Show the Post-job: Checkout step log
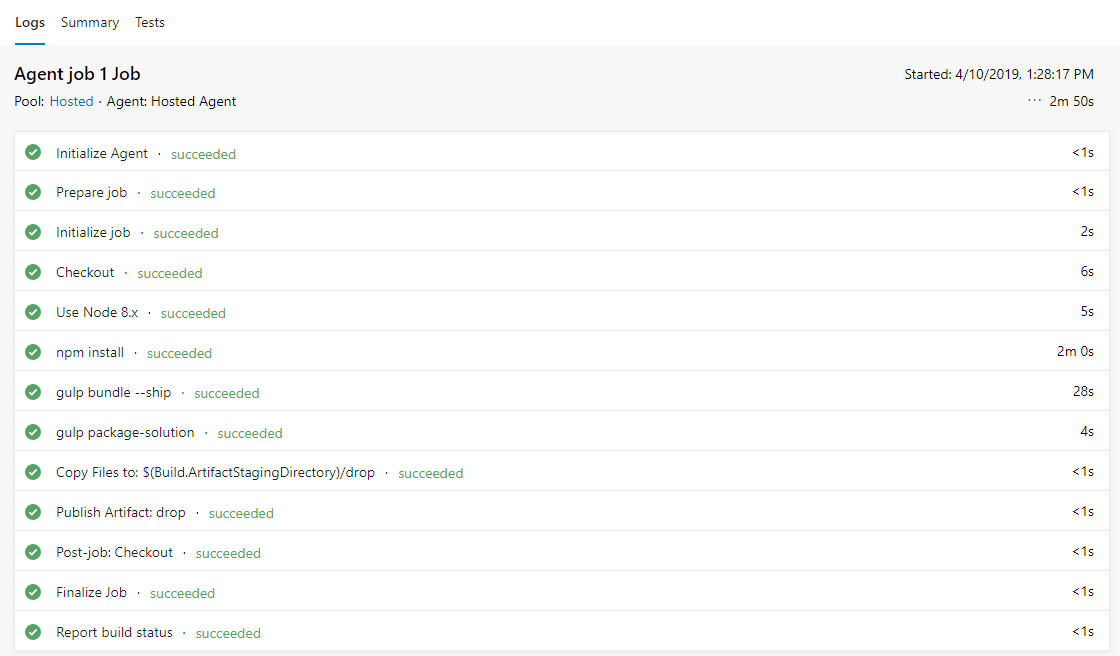The height and width of the screenshot is (656, 1120). coord(114,552)
